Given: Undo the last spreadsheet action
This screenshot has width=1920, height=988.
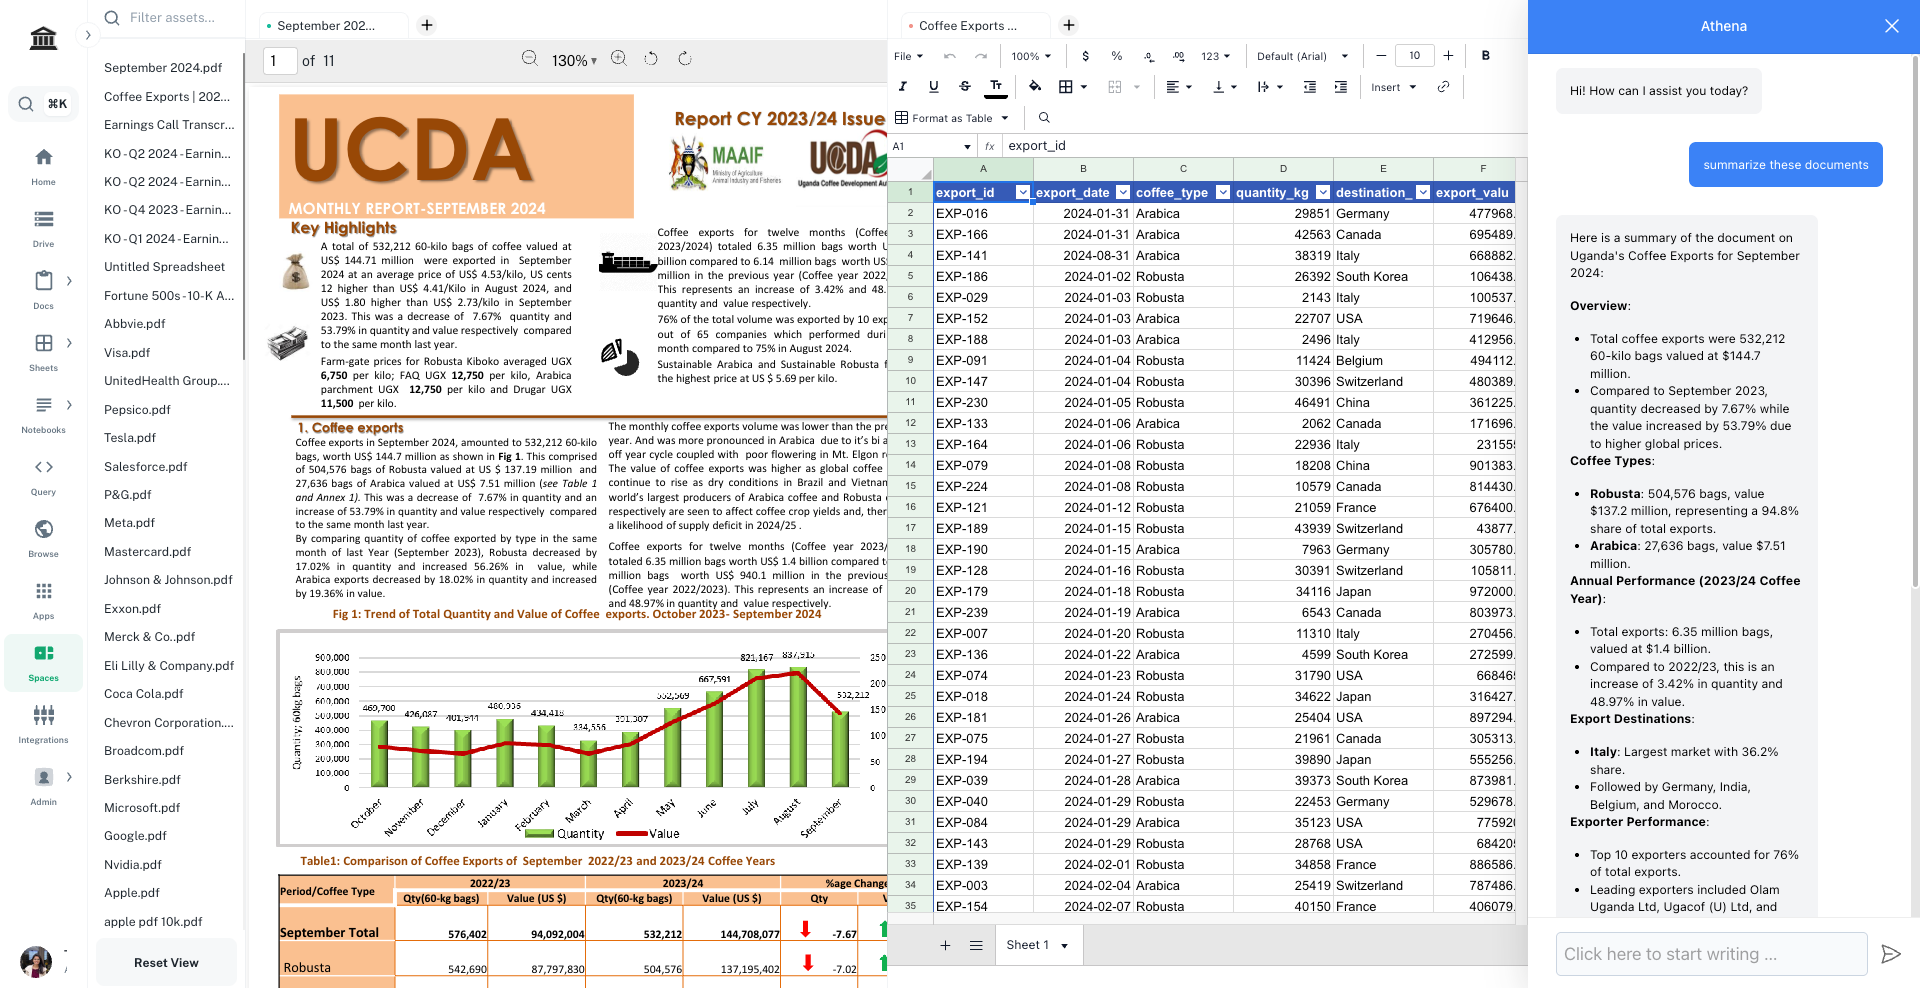Looking at the screenshot, I should (x=950, y=56).
